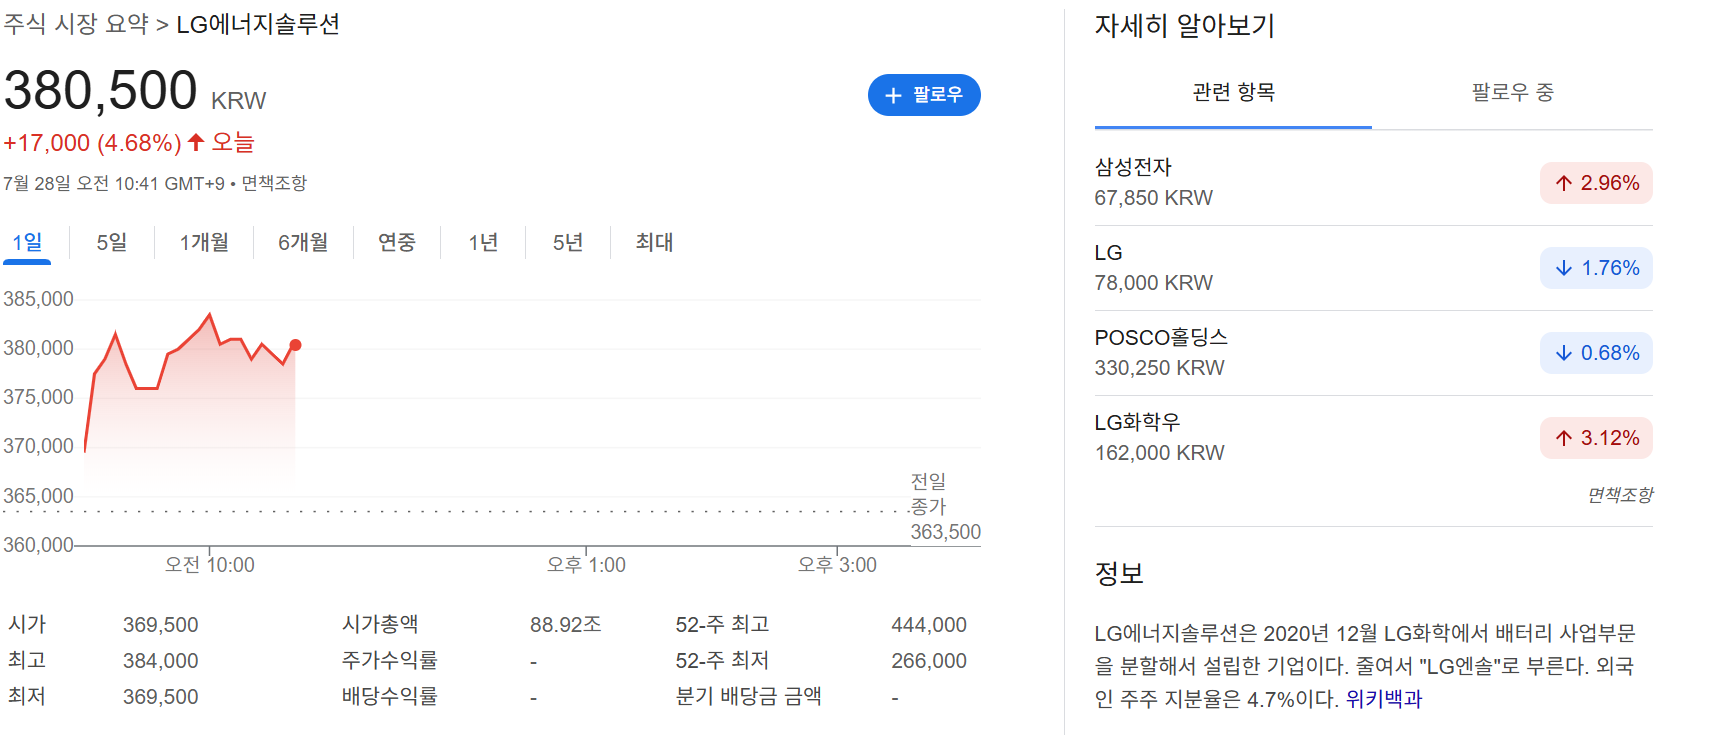The height and width of the screenshot is (735, 1712).
Task: Click the plus icon on 팔로우 button
Action: tap(894, 95)
